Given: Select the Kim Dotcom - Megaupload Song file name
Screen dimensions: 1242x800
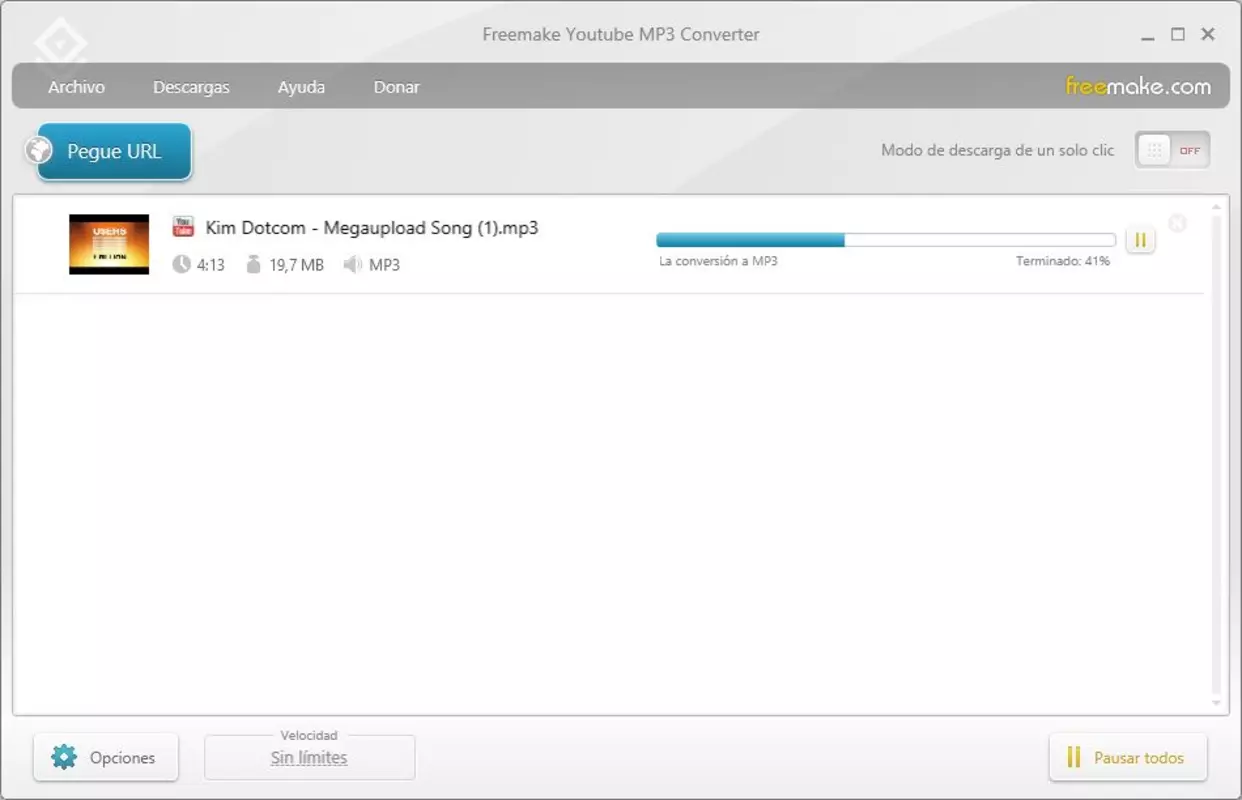Looking at the screenshot, I should [x=372, y=228].
